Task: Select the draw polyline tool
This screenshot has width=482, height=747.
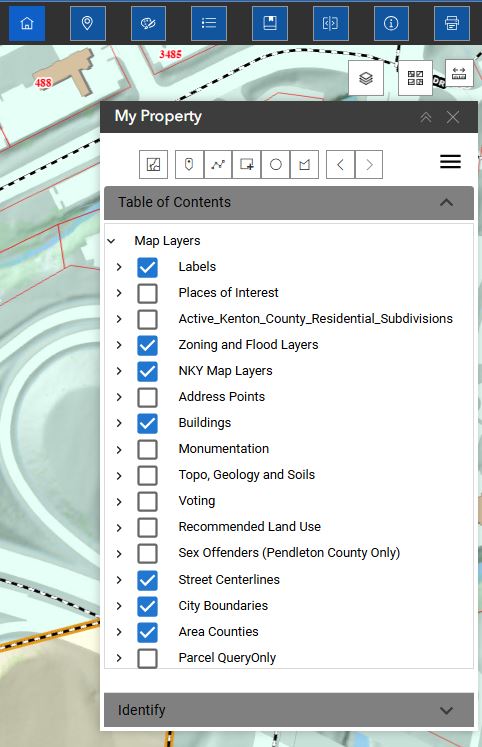Action: pyautogui.click(x=218, y=165)
